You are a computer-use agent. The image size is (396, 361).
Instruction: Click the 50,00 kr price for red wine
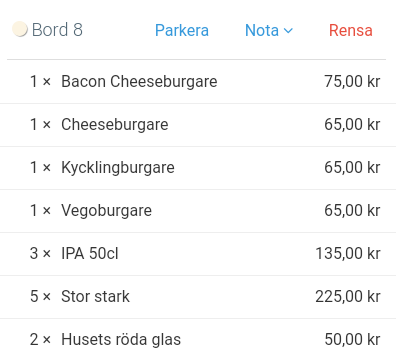[x=352, y=339]
